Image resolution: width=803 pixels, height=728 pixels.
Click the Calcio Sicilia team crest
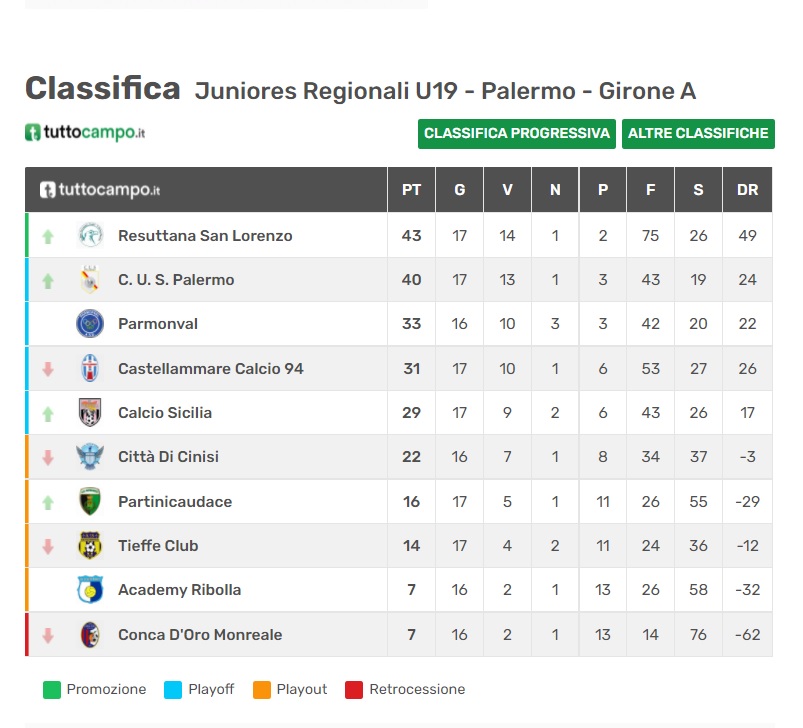90,413
